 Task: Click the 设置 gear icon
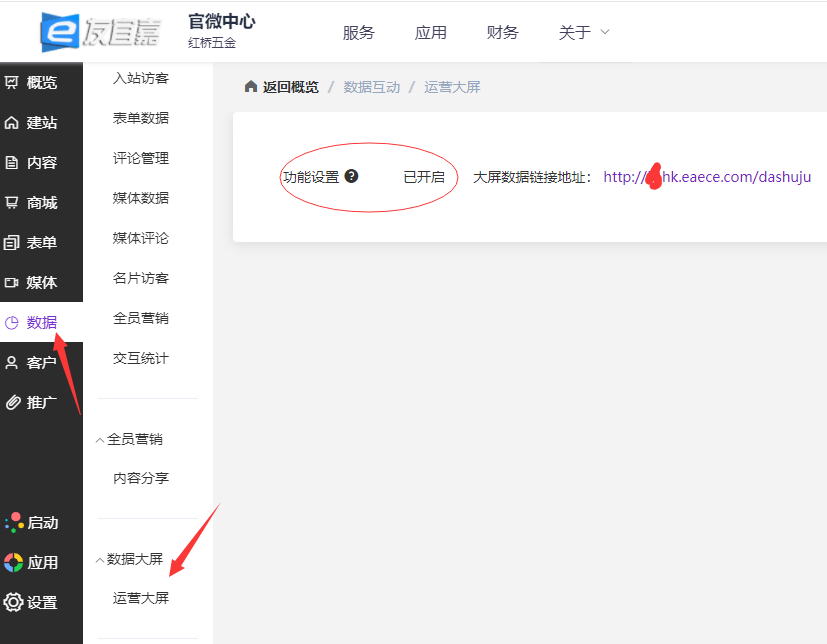13,602
